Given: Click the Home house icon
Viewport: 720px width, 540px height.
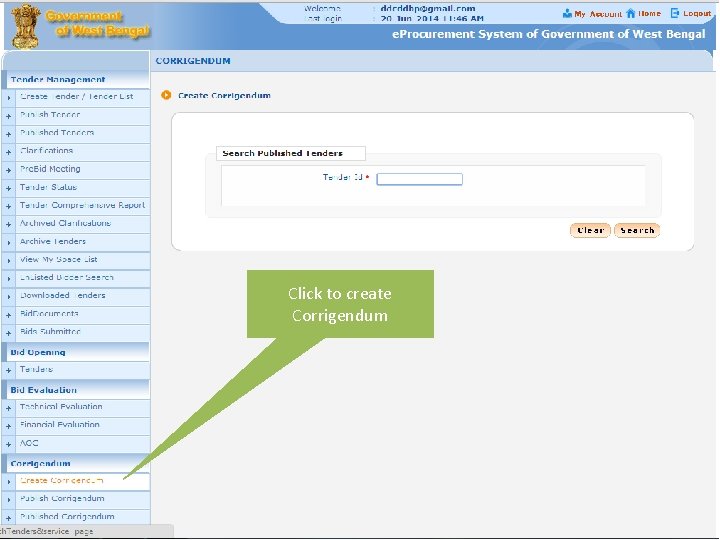Looking at the screenshot, I should (631, 14).
